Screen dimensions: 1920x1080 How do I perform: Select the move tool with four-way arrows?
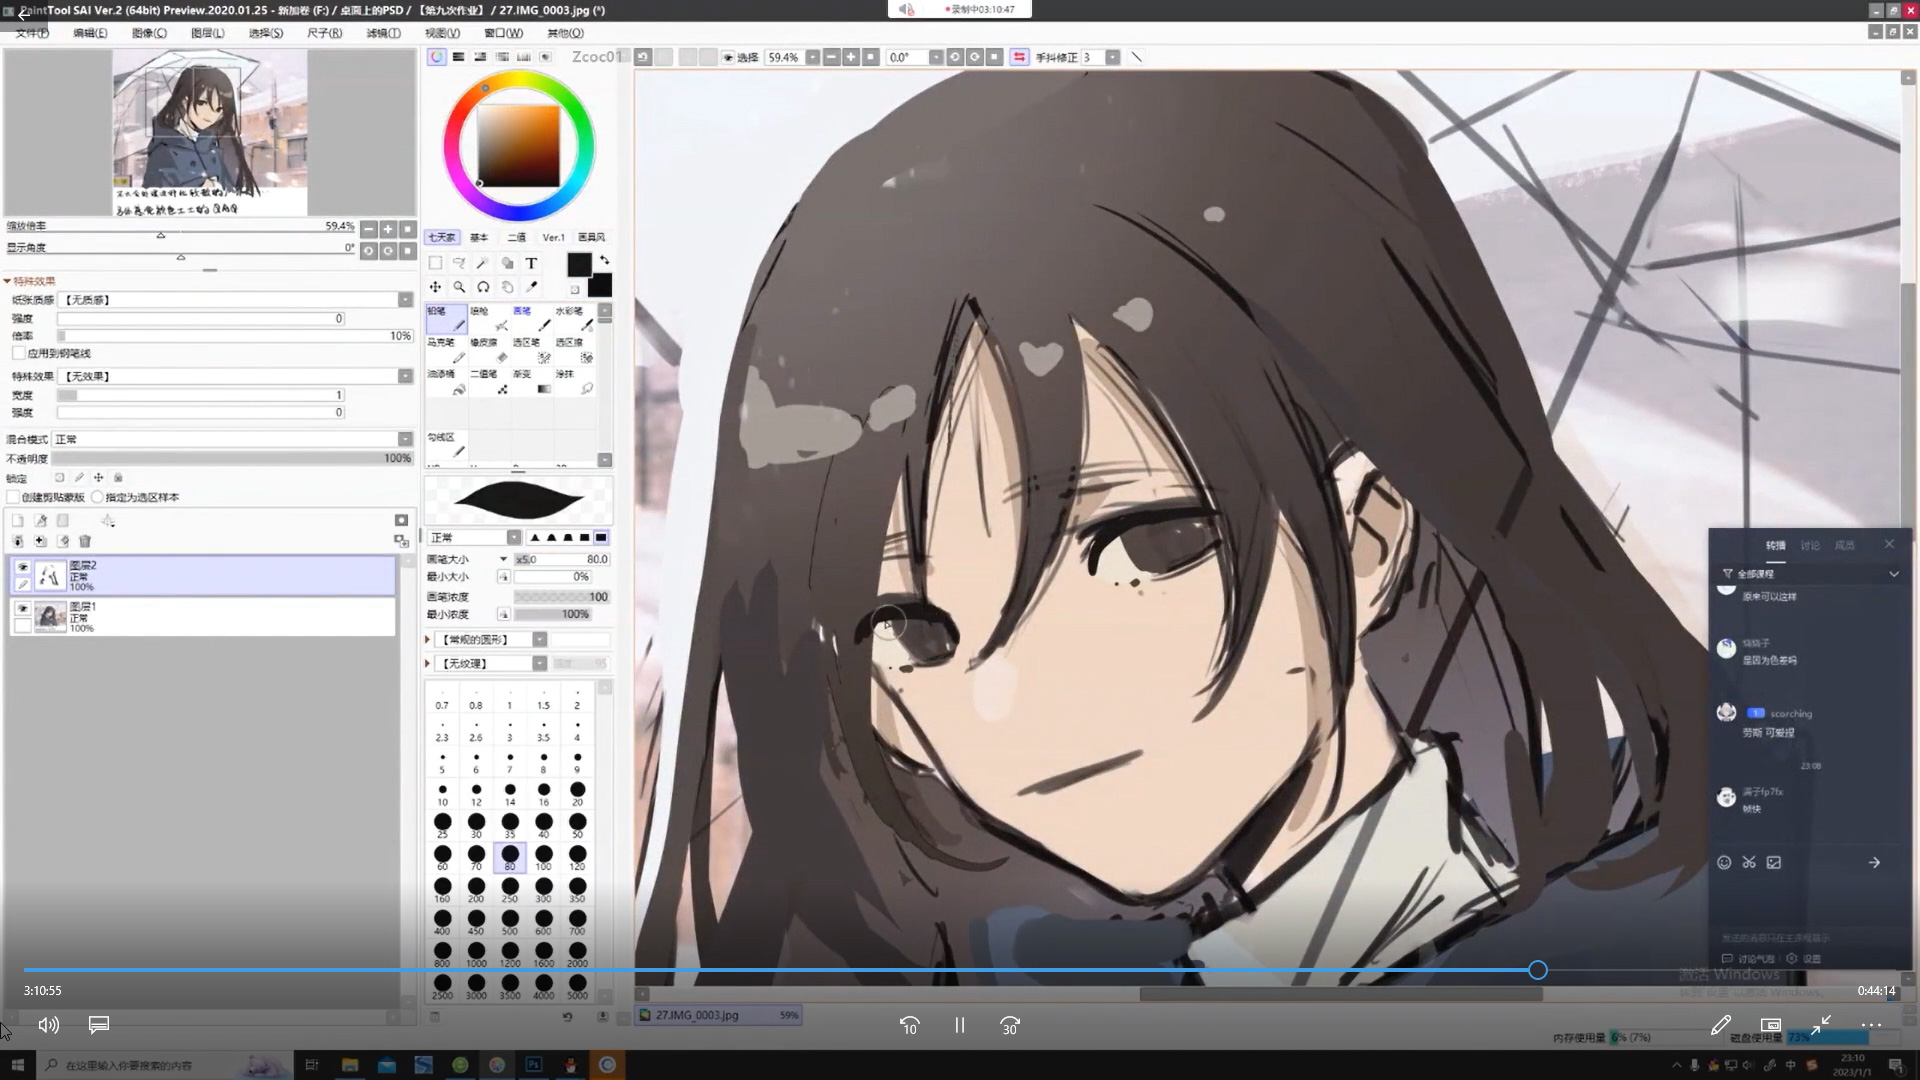click(435, 287)
